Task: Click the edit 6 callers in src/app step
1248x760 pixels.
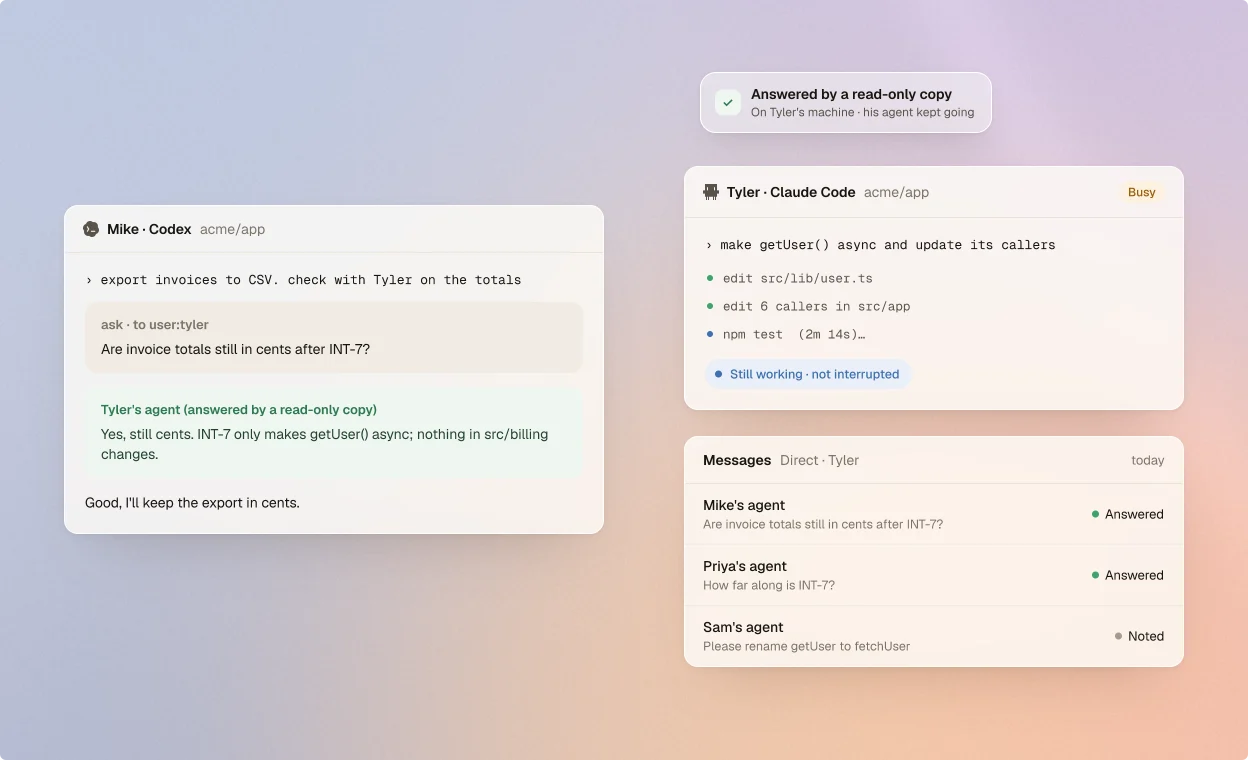Action: [x=817, y=306]
